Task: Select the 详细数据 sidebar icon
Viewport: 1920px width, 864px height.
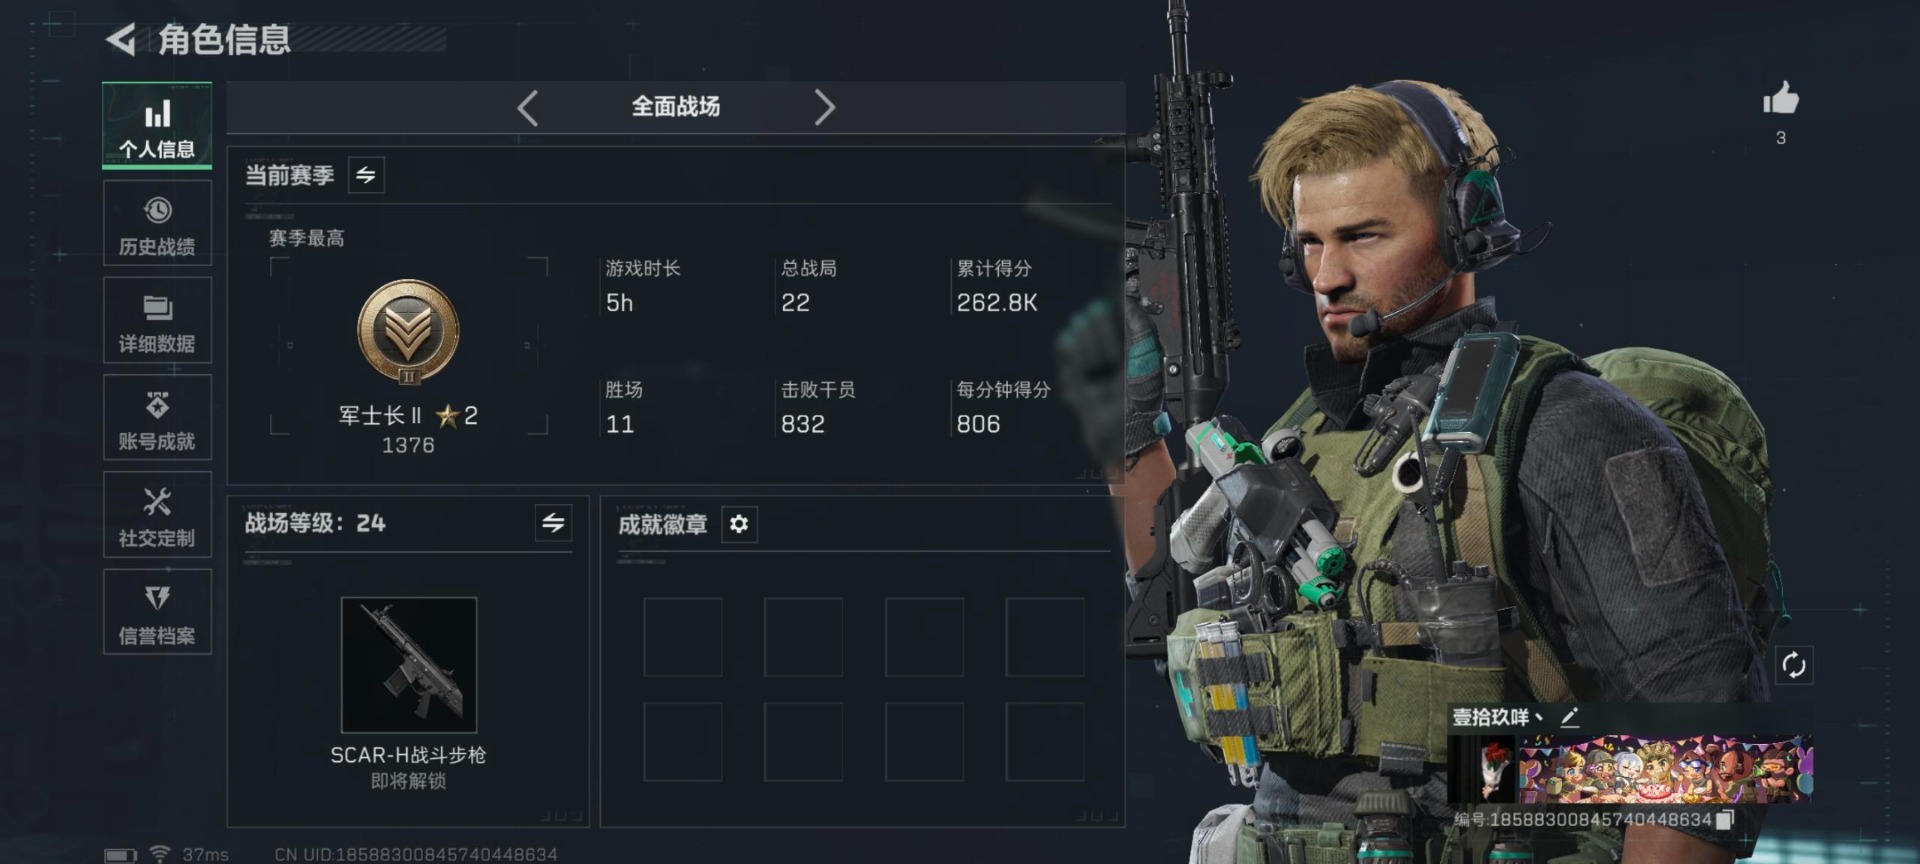Action: pyautogui.click(x=157, y=320)
